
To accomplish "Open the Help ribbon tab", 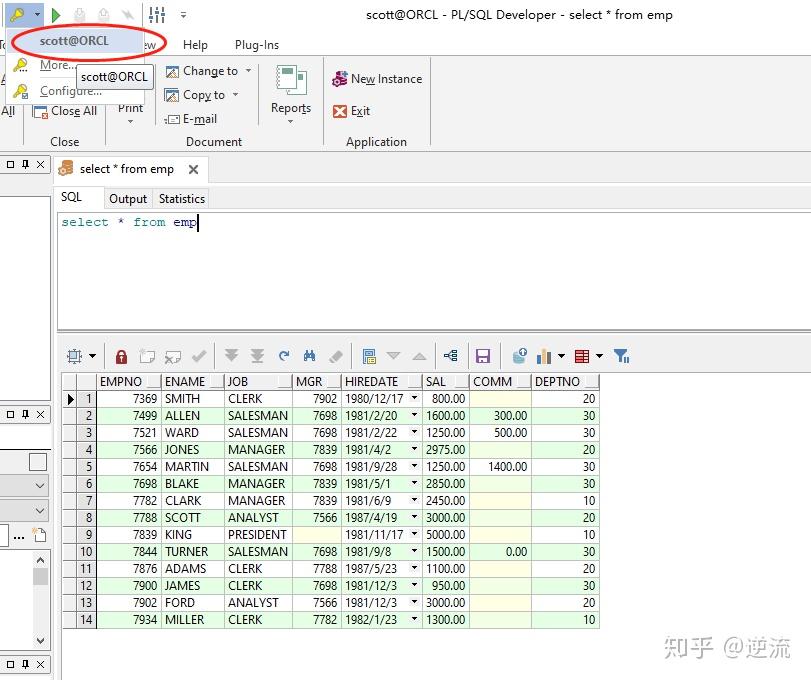I will point(195,45).
